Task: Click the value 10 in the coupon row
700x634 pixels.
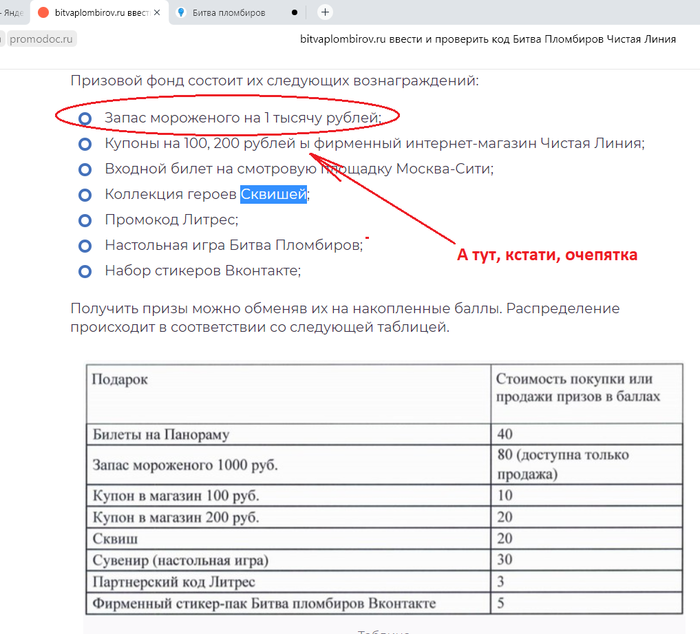Action: click(x=505, y=496)
